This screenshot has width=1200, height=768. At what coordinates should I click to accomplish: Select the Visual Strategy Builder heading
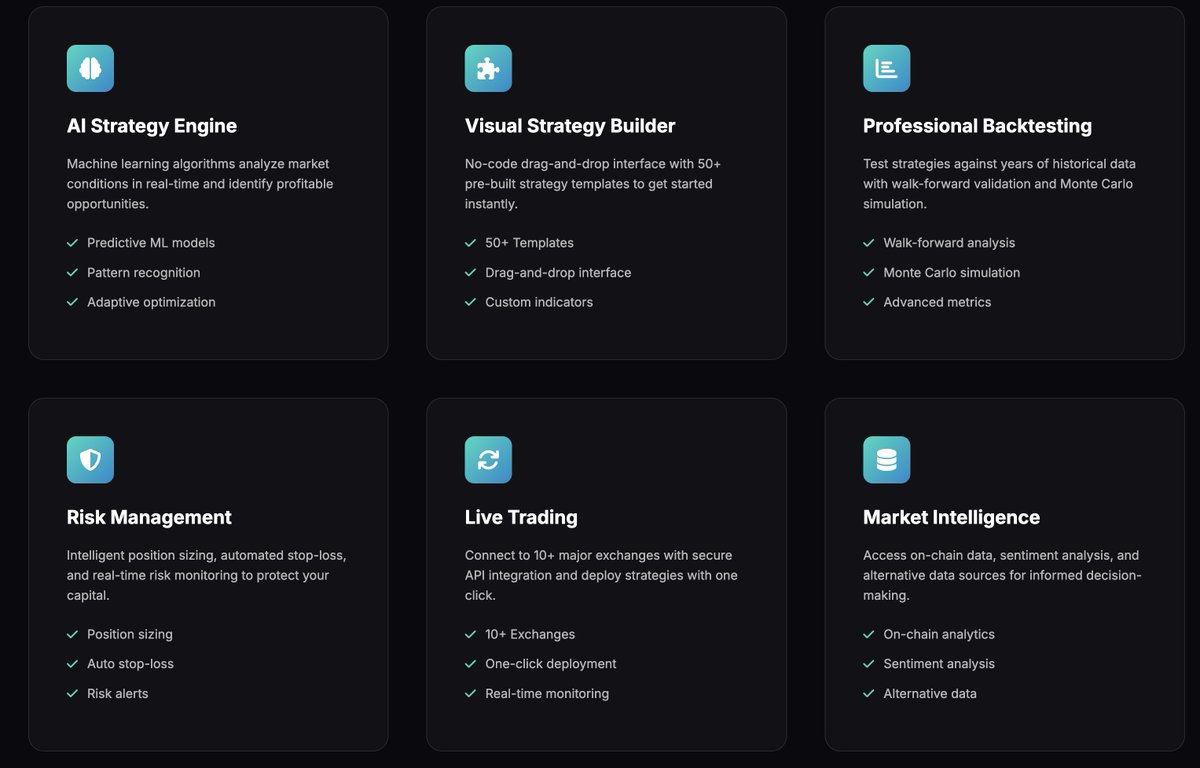pyautogui.click(x=570, y=126)
